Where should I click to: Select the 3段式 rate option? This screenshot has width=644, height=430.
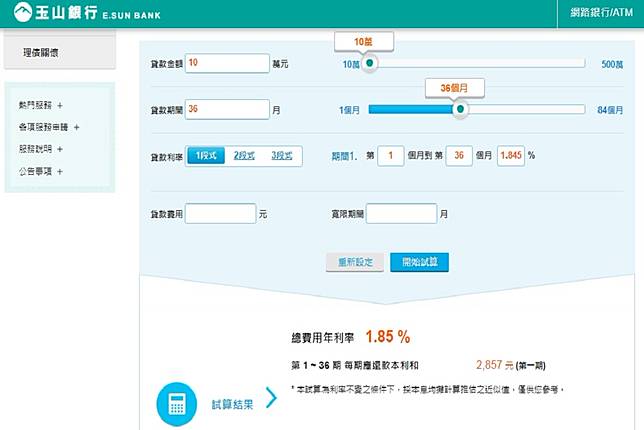coord(282,156)
